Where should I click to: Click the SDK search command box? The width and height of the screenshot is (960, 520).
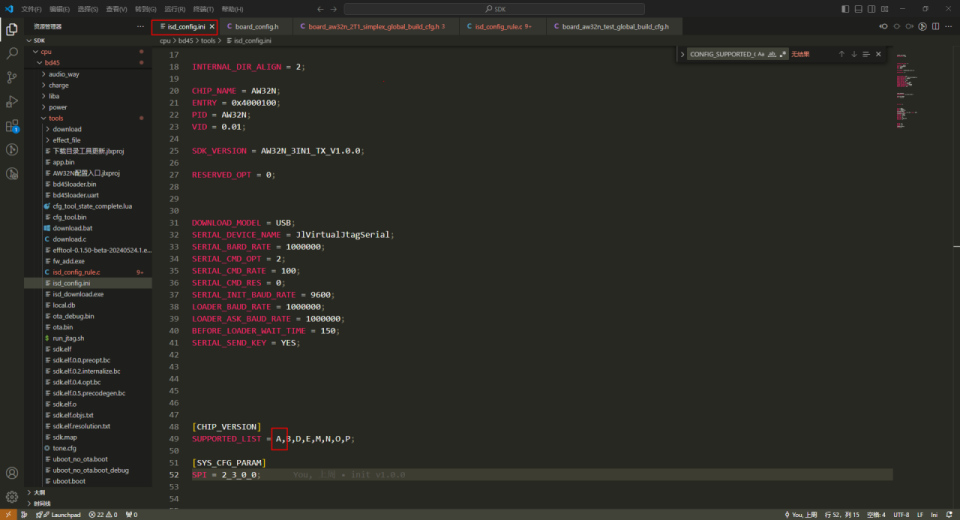(494, 9)
